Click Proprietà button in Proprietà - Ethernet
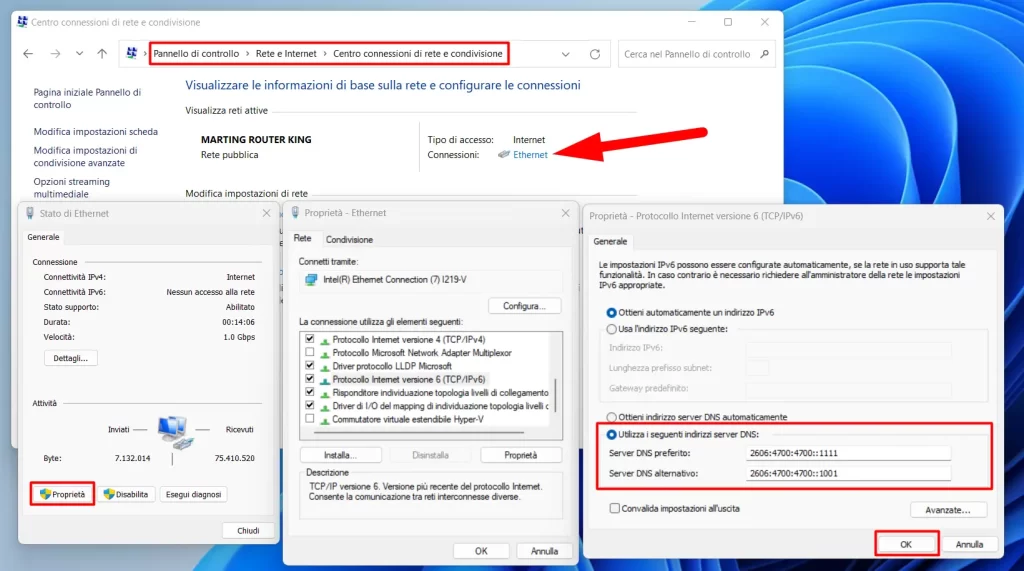1024x571 pixels. (x=520, y=455)
